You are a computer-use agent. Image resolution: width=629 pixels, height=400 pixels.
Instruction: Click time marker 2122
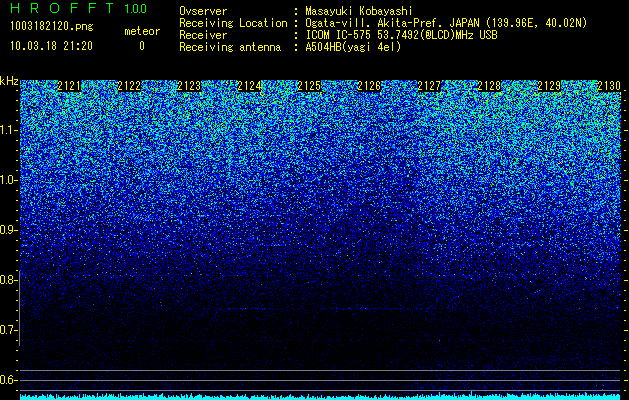[129, 86]
